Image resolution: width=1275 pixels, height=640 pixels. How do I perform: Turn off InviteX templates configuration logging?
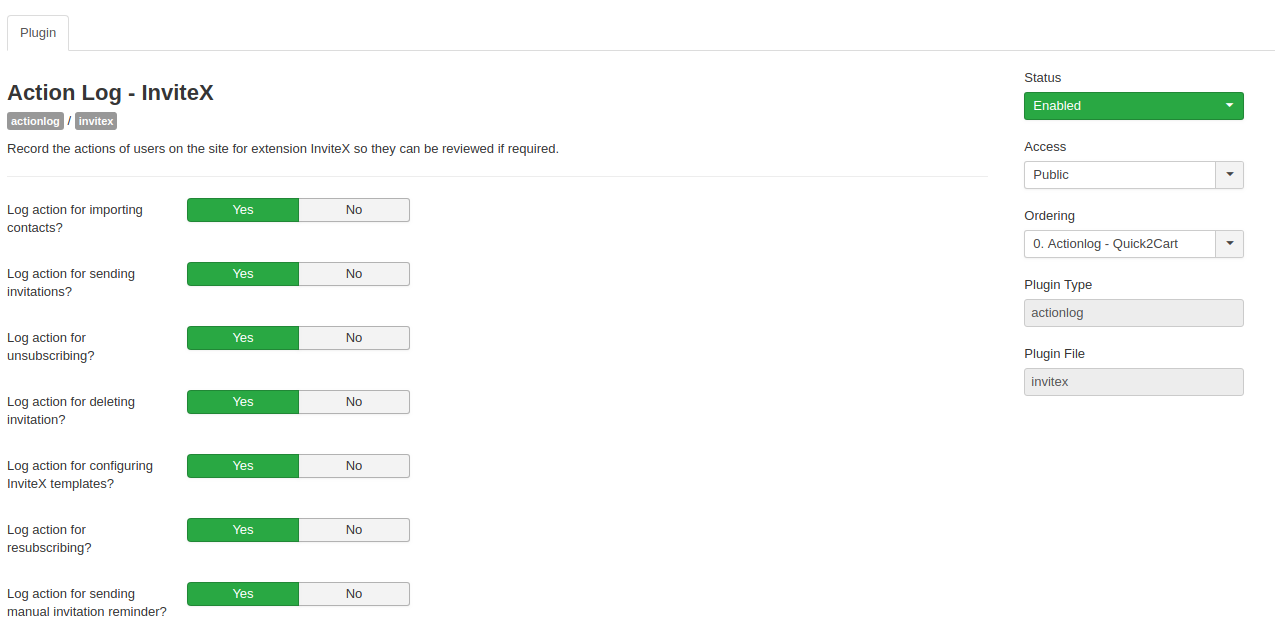354,466
